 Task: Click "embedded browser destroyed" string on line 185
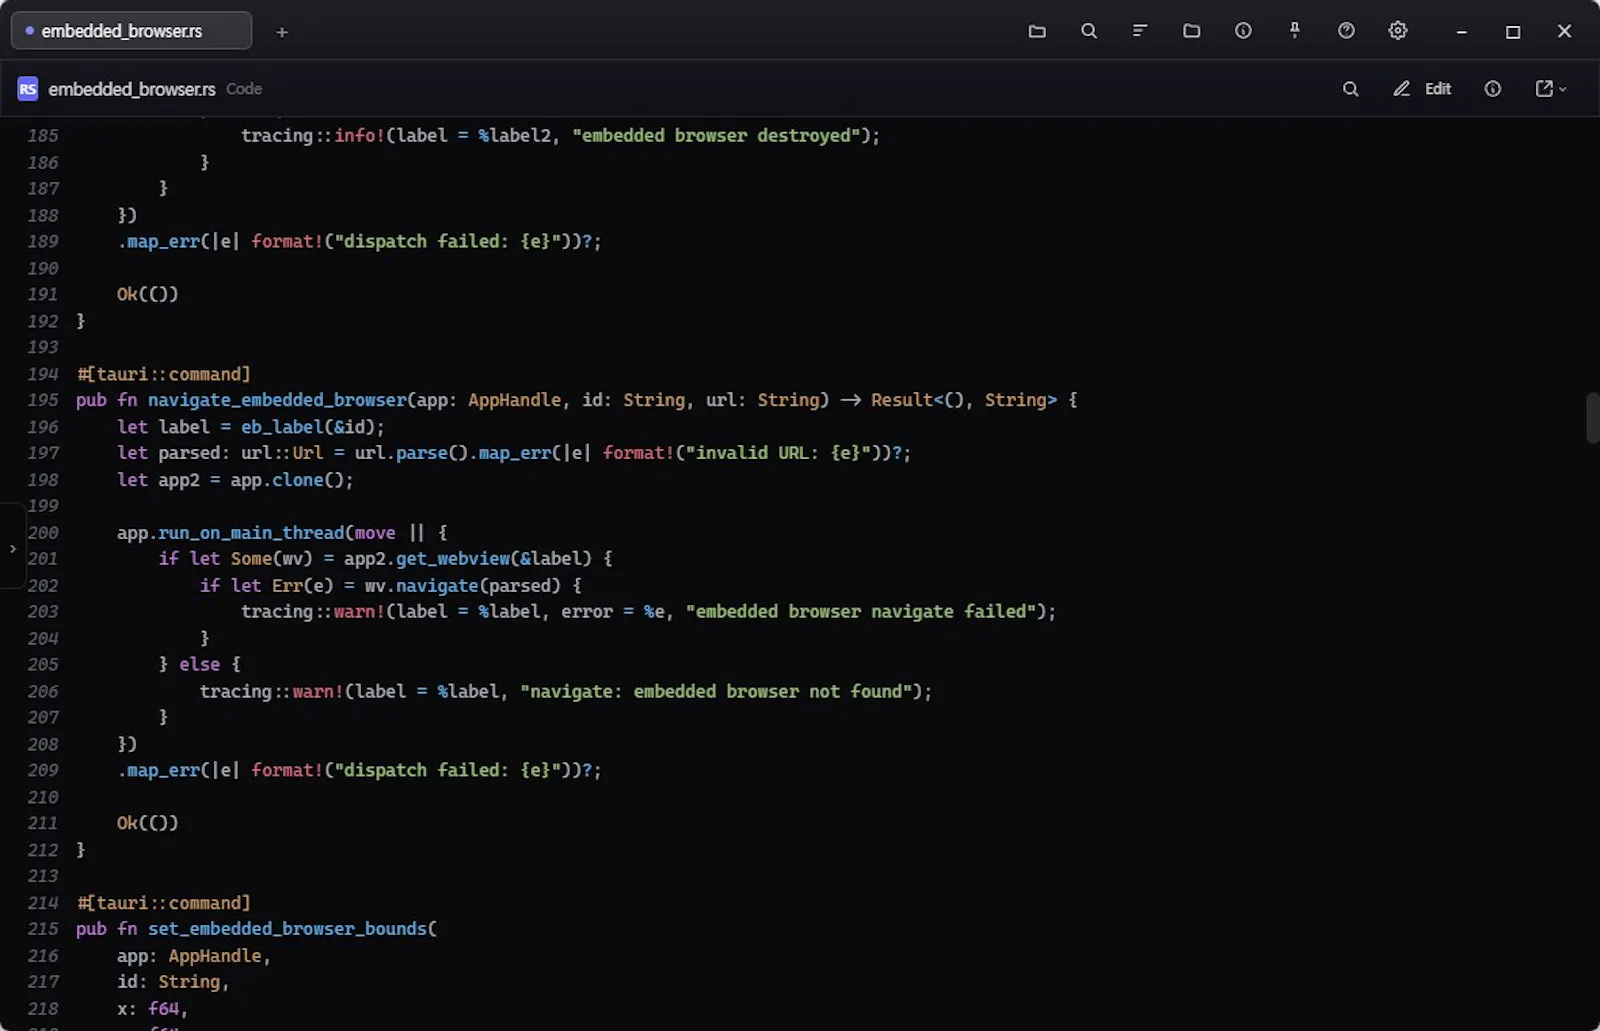716,135
